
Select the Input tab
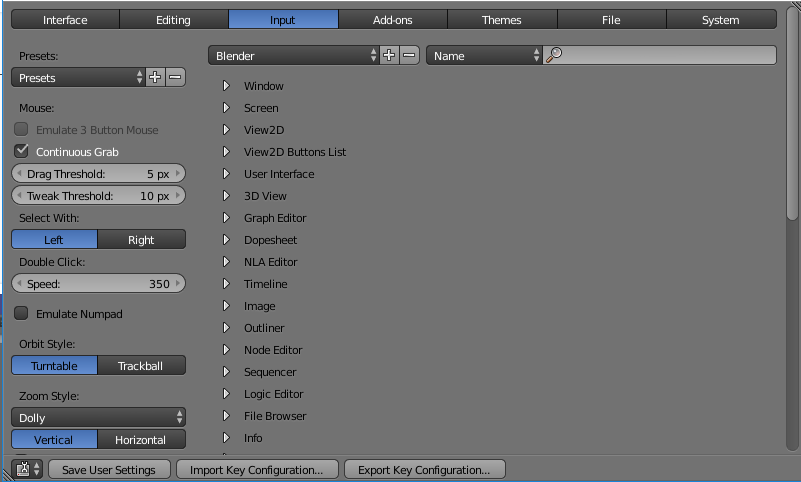(x=283, y=19)
